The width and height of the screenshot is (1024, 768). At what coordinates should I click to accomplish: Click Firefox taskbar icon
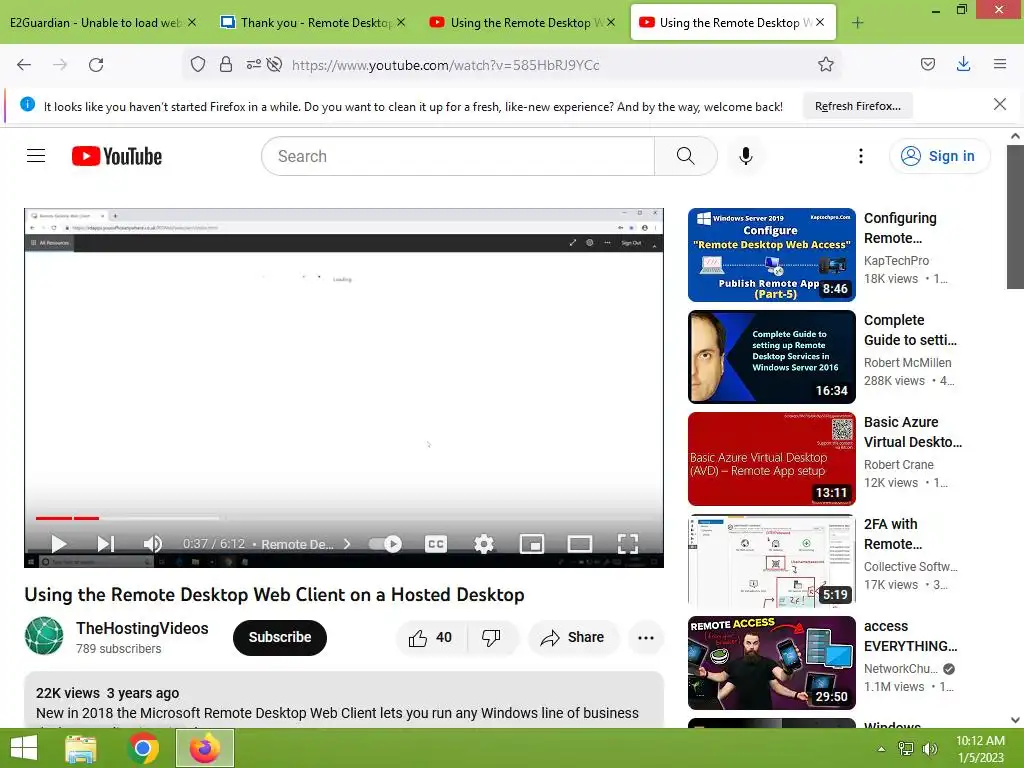click(x=204, y=748)
